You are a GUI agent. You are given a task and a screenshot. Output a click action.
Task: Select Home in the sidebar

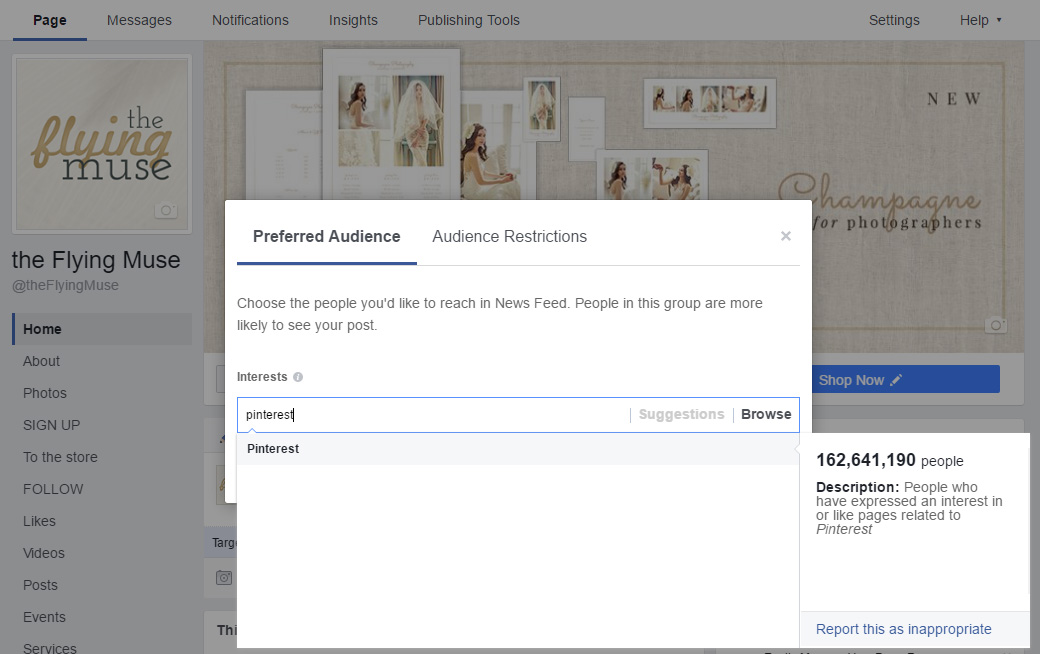point(102,329)
